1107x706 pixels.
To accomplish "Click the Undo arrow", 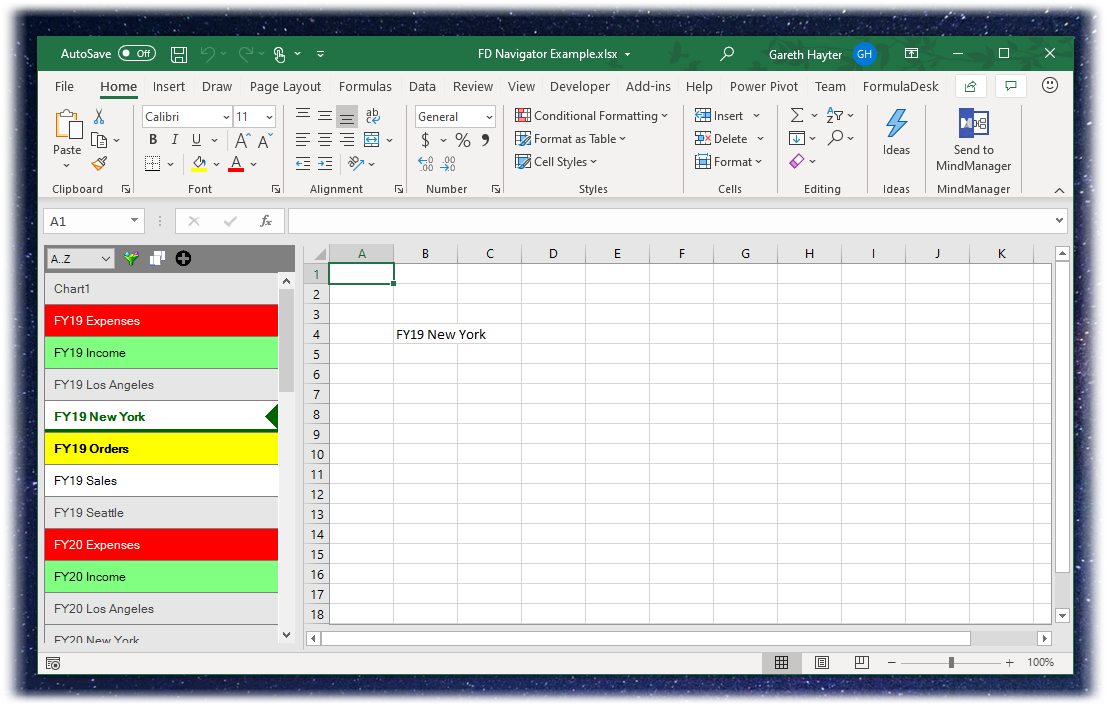I will pos(208,54).
